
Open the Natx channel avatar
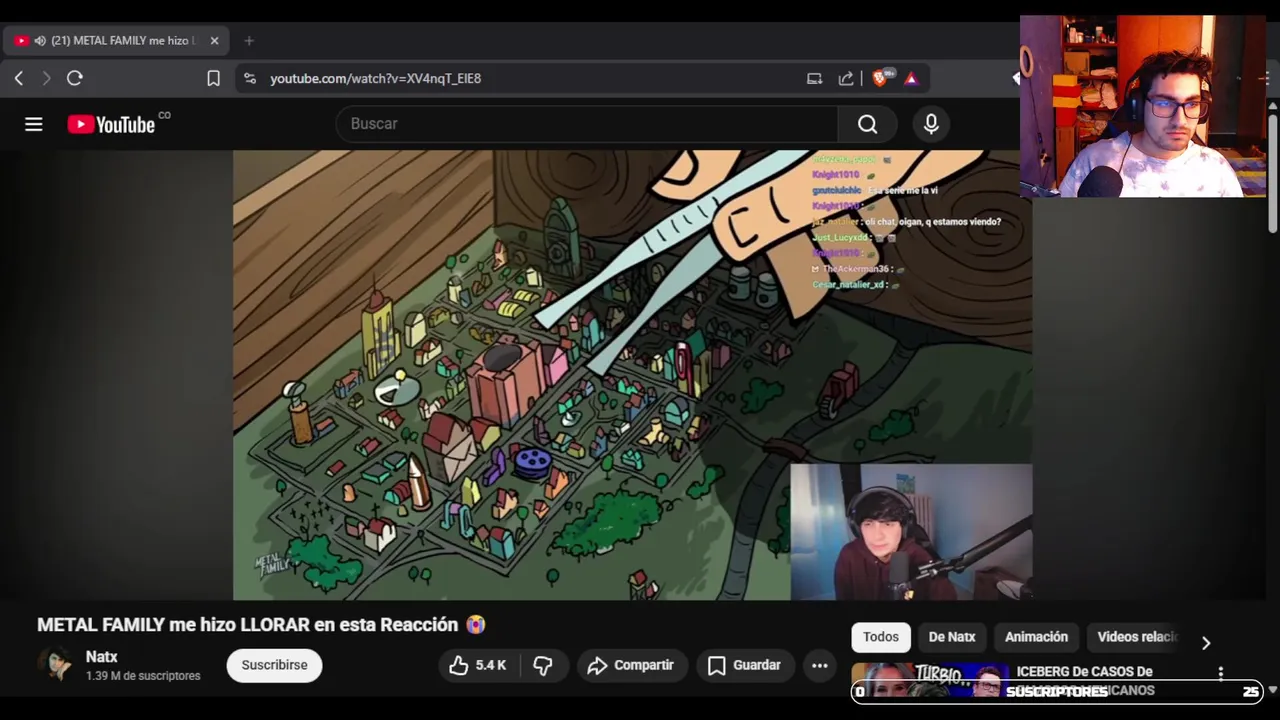[x=56, y=665]
